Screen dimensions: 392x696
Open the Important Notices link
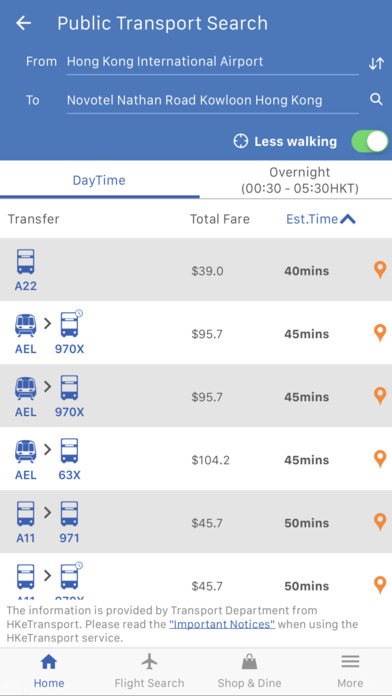(222, 624)
